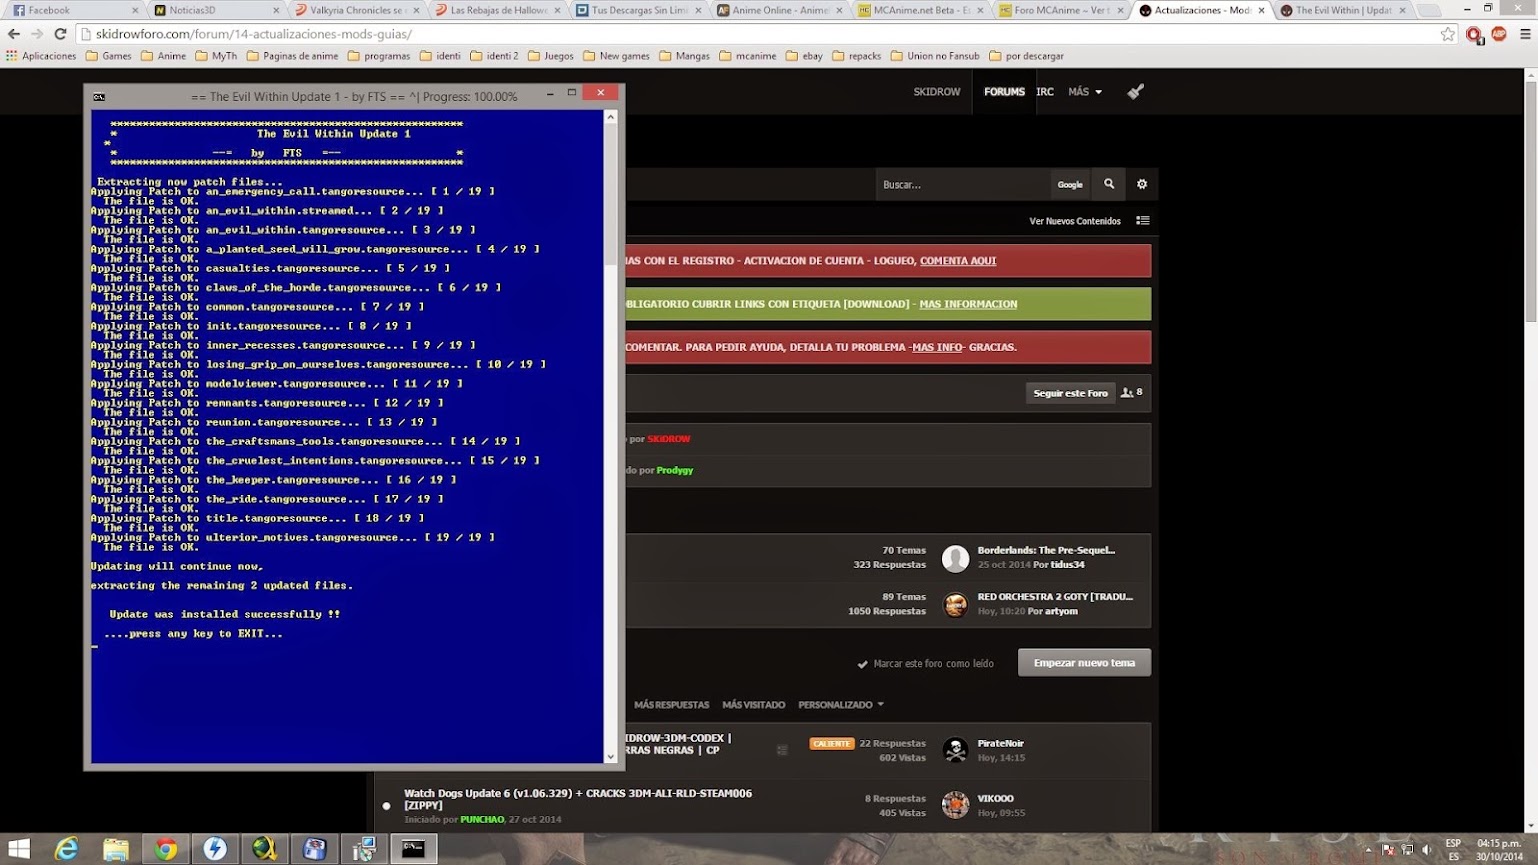Bookmark this page with the star icon
1538x865 pixels.
(1447, 34)
